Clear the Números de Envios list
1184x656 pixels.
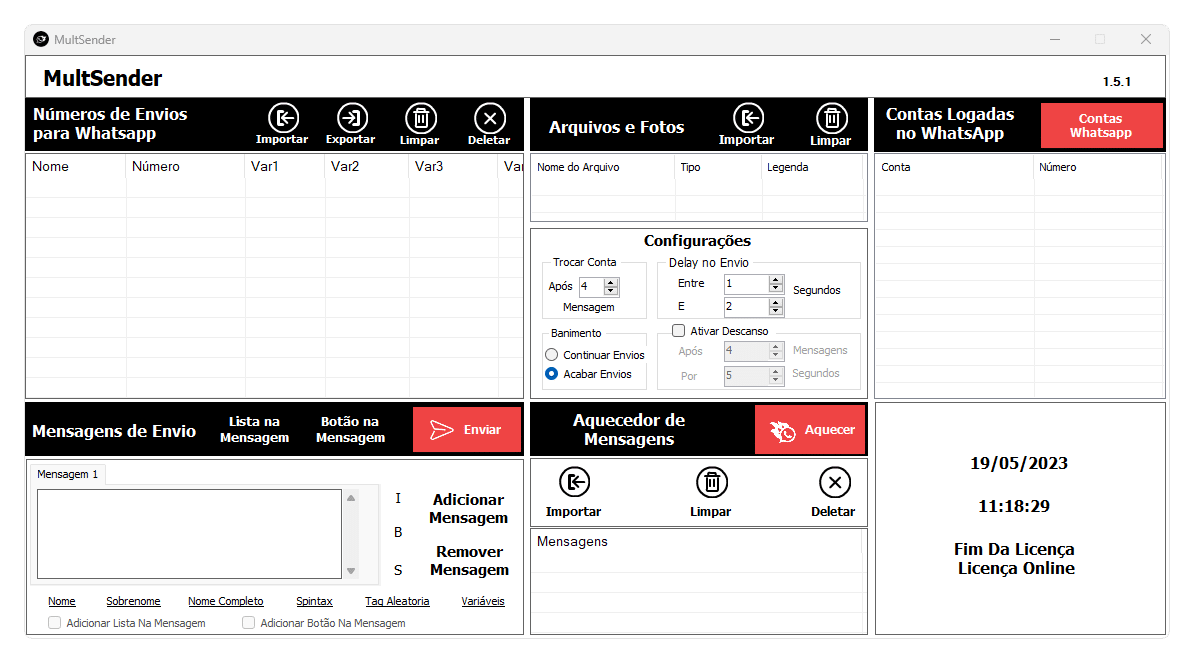coord(420,125)
